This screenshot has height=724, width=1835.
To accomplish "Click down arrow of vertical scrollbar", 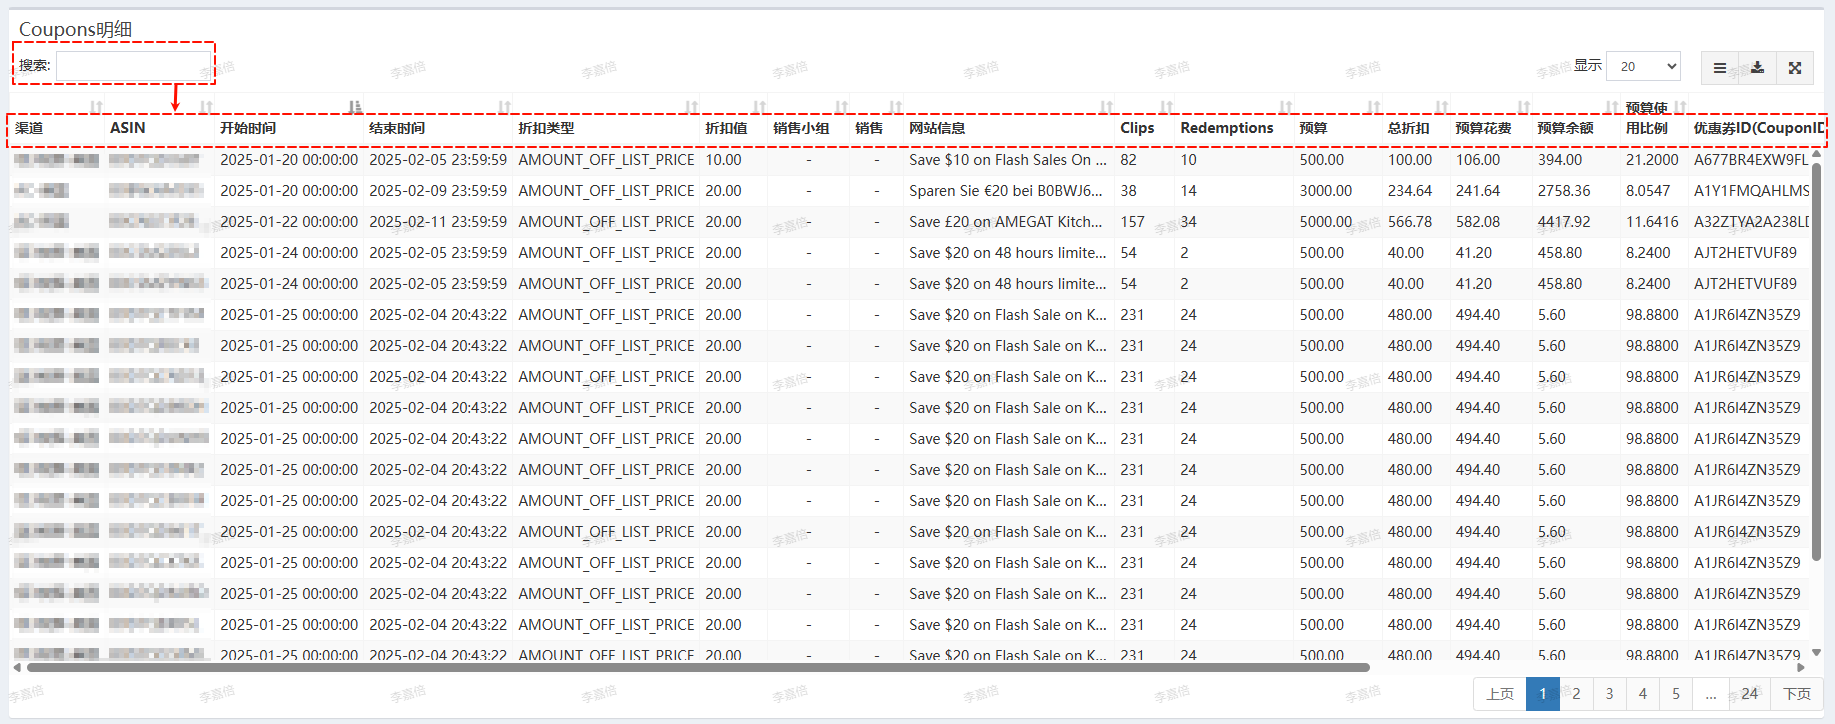I will coord(1817,653).
